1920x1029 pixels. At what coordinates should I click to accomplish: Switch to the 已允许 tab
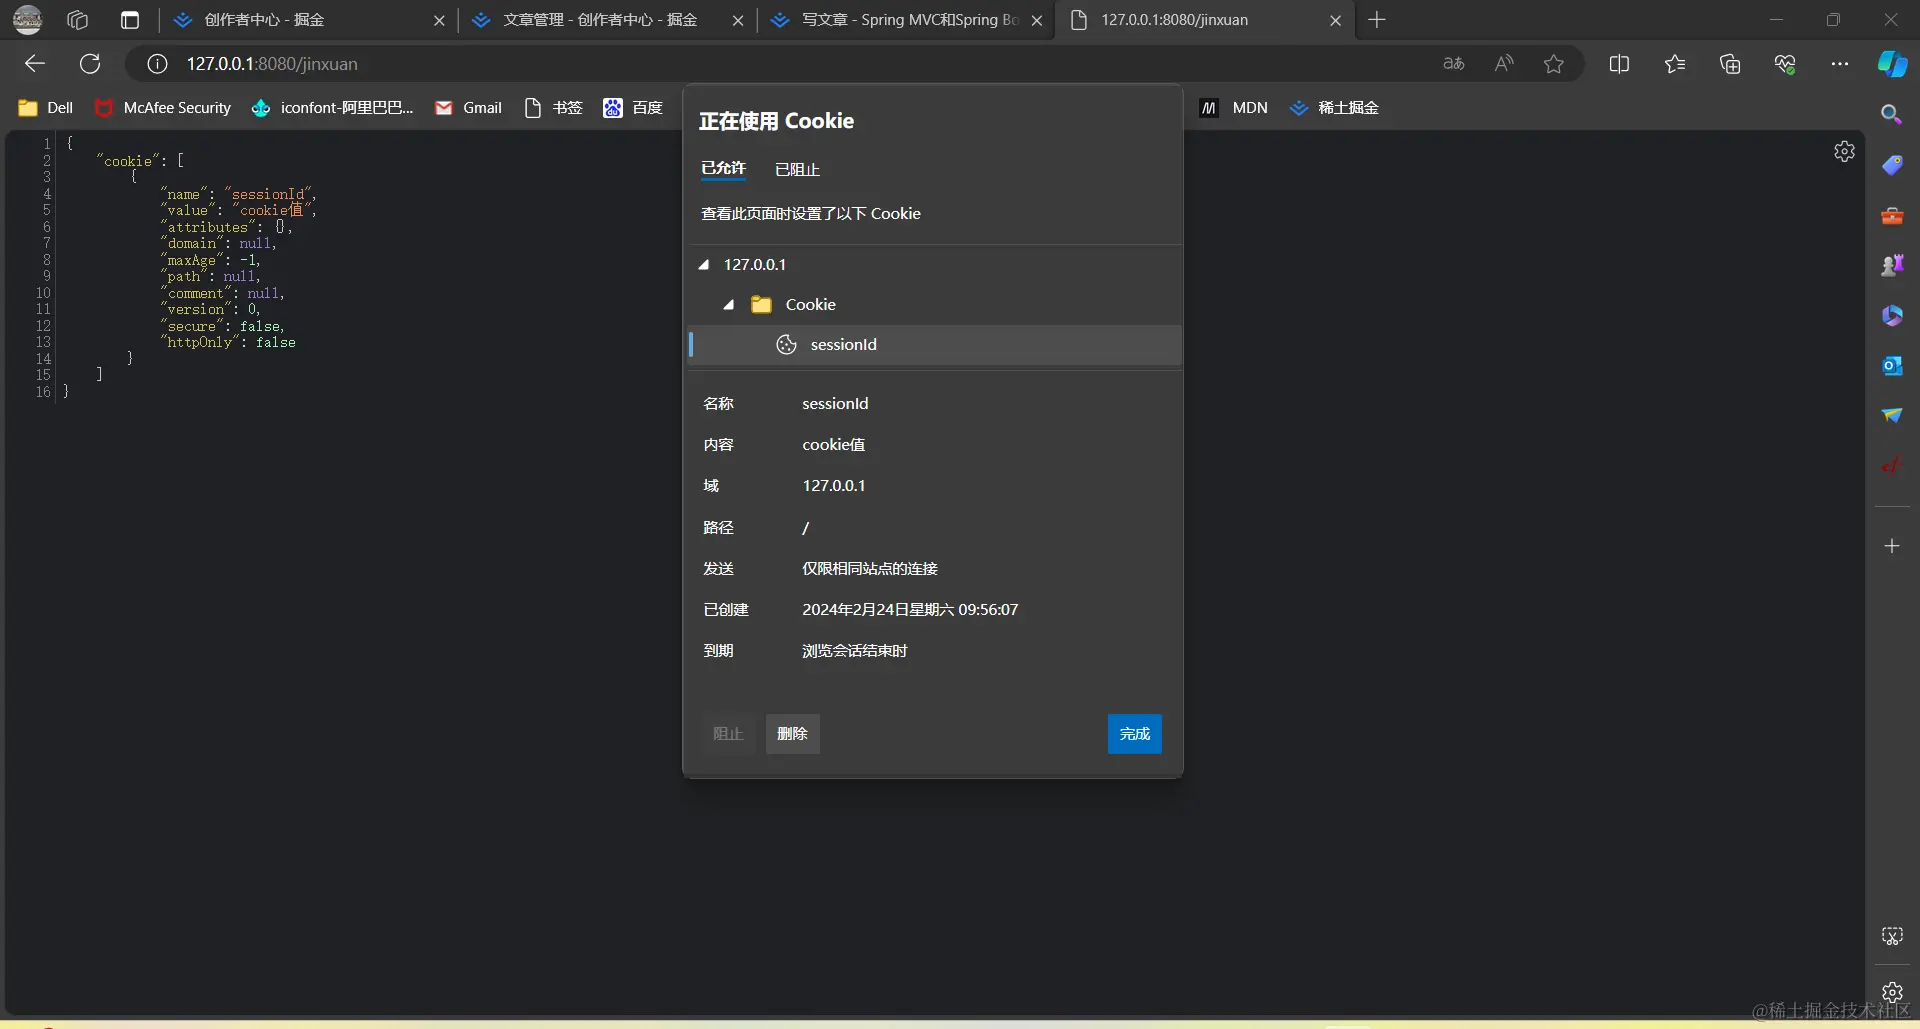click(723, 169)
